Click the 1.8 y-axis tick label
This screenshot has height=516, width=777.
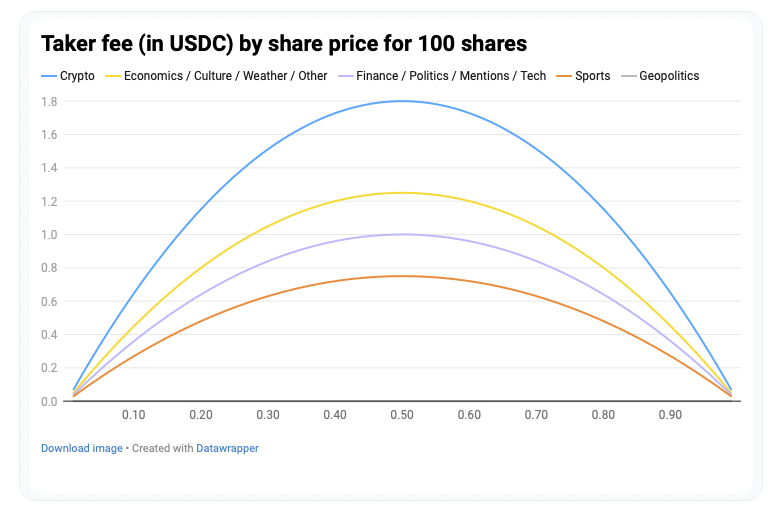49,101
